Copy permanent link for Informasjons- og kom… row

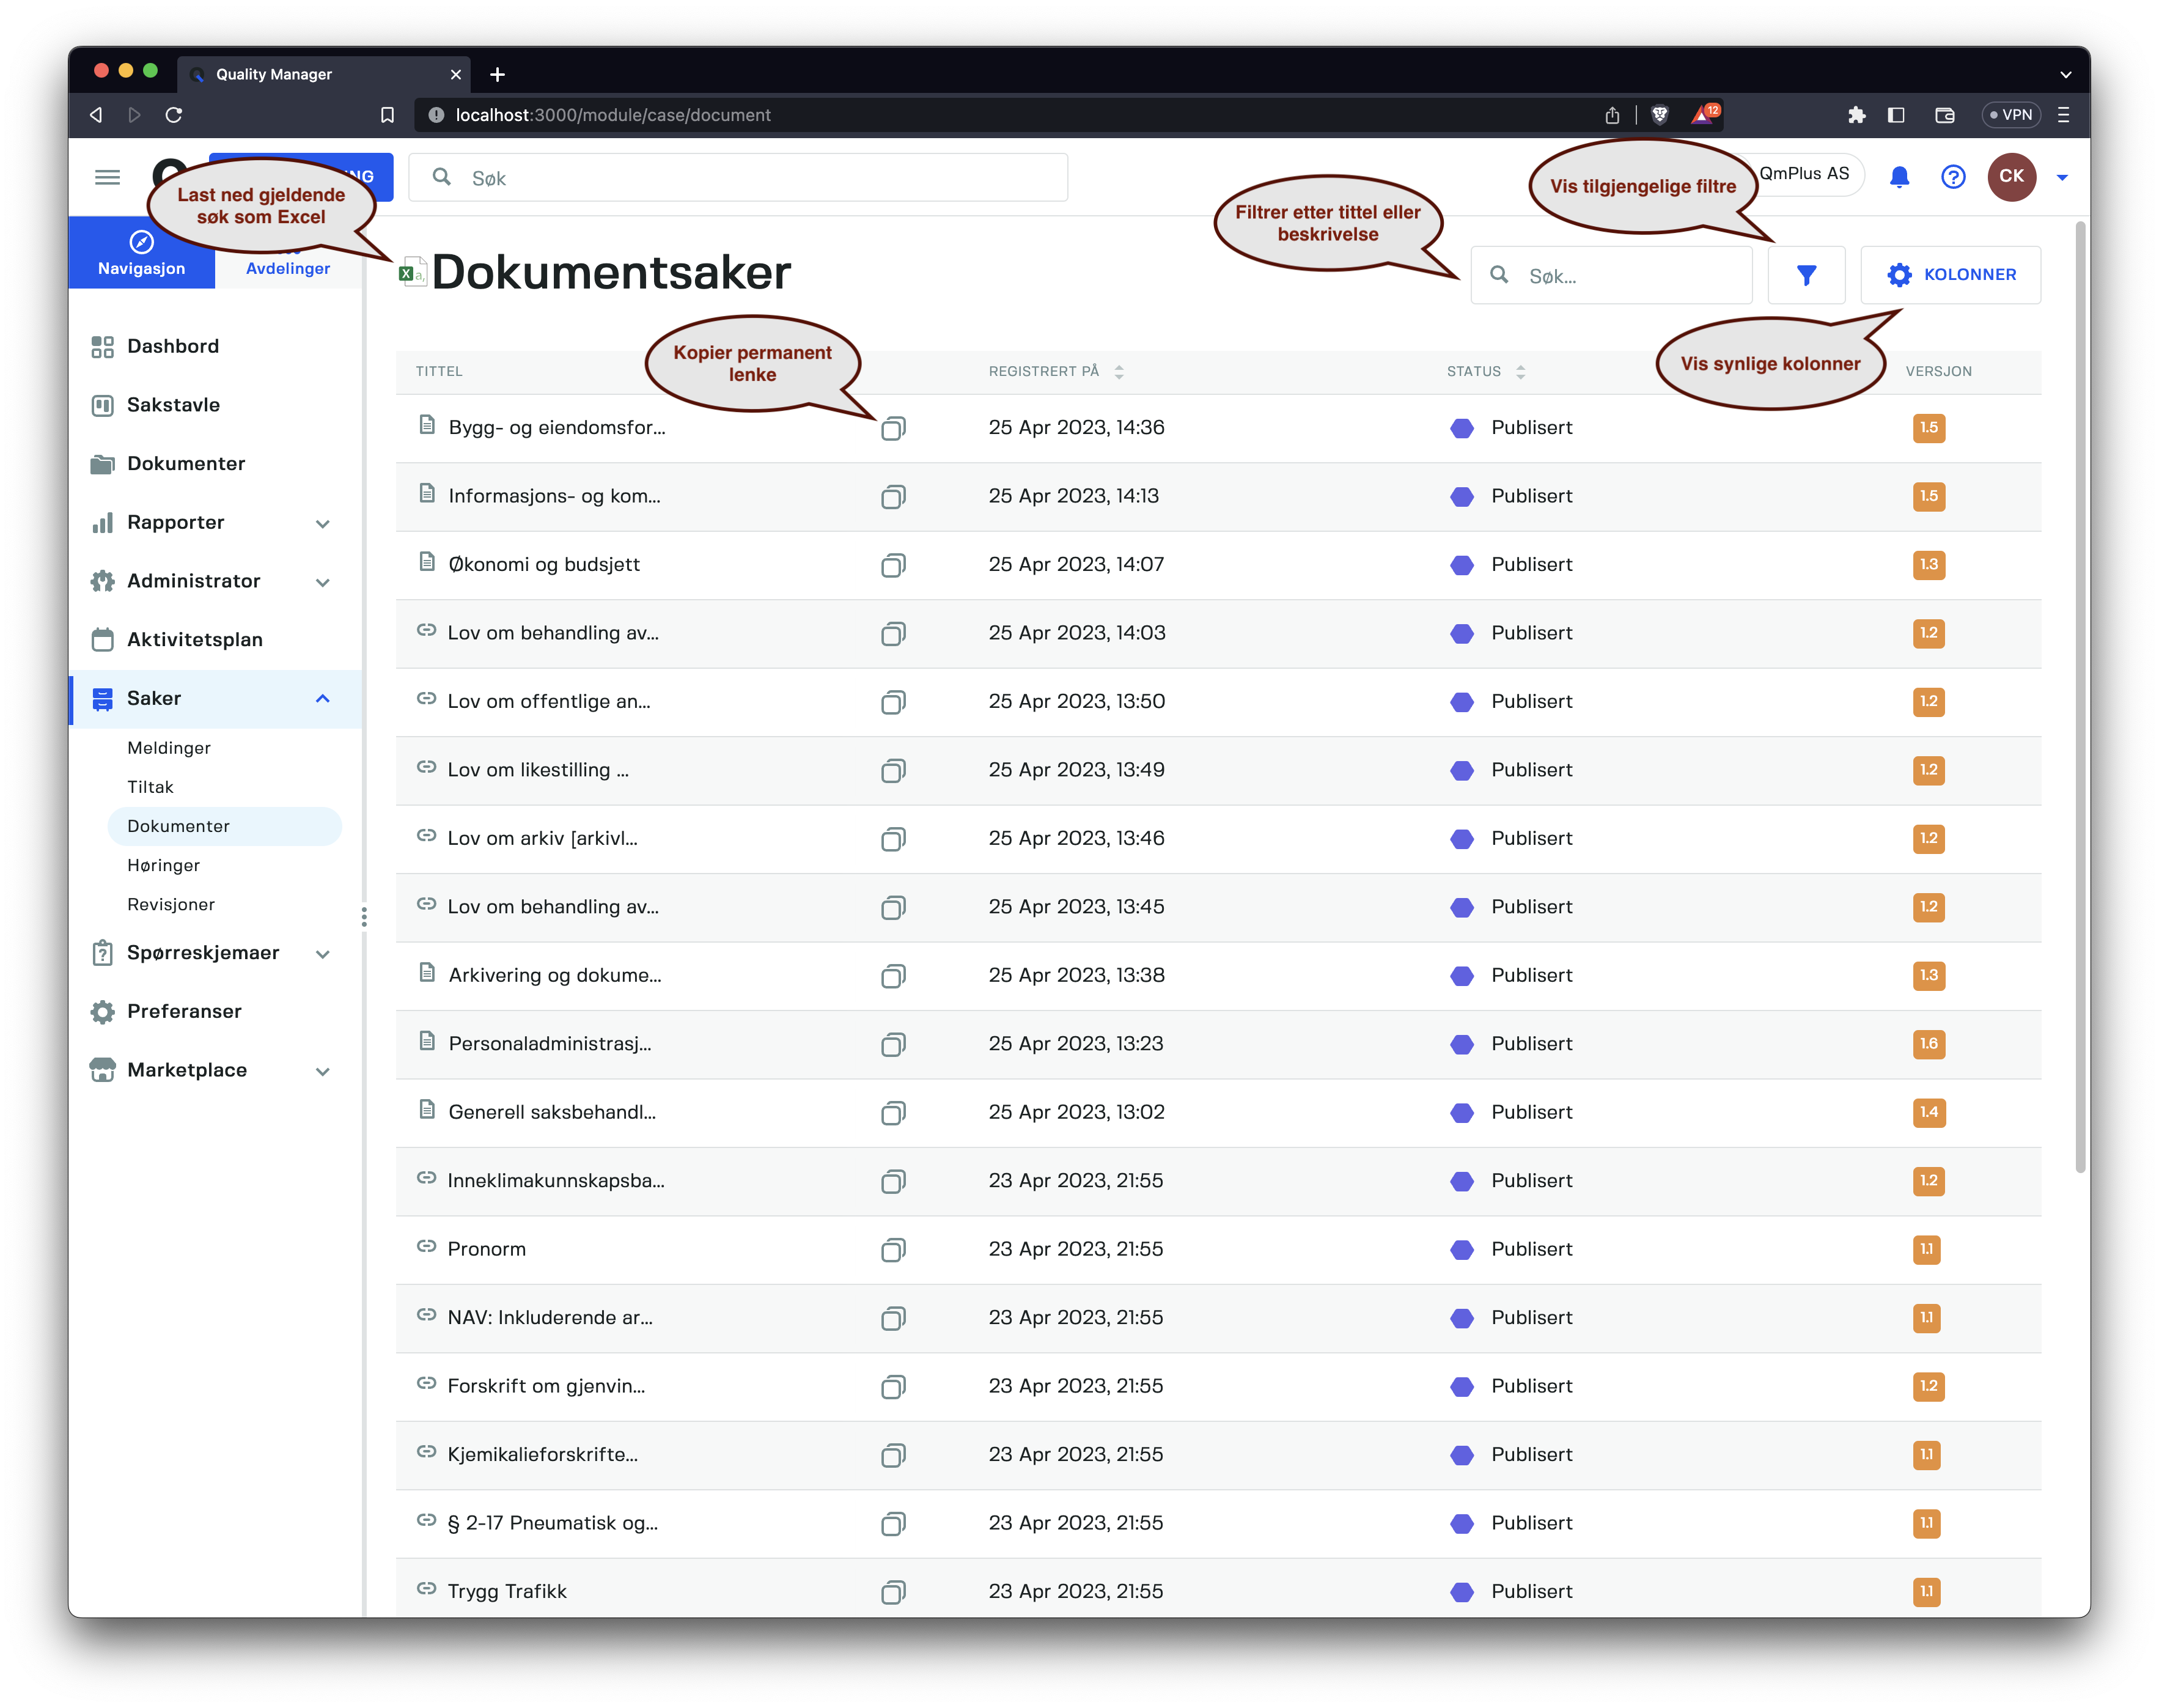893,497
